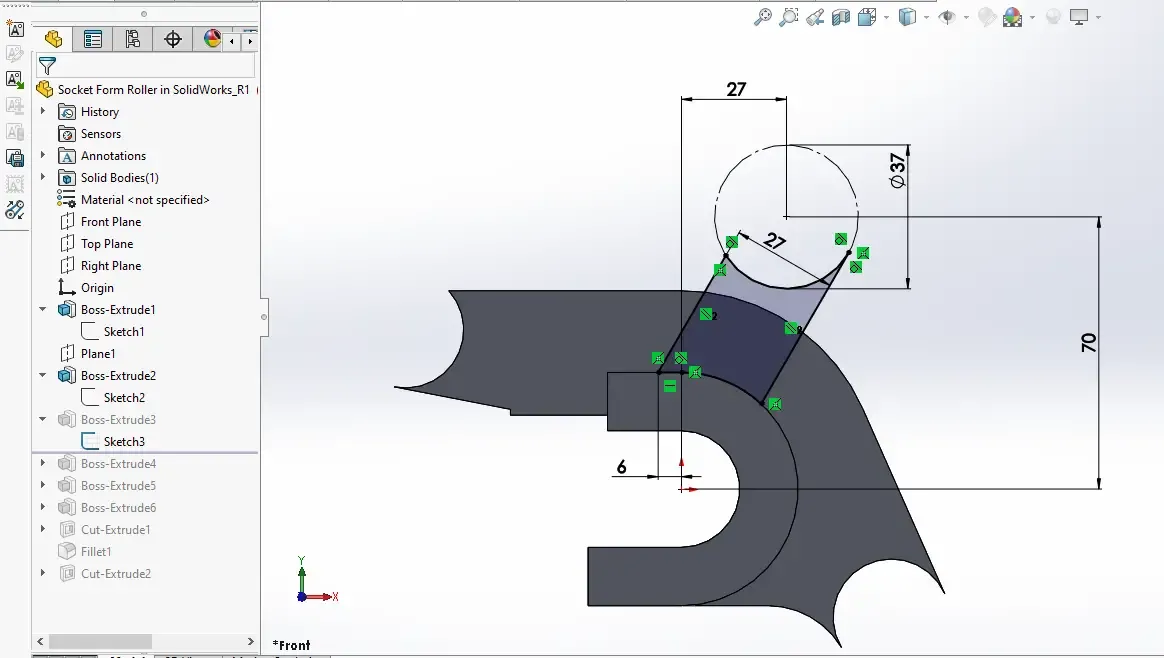Screen dimensions: 1164x658
Task: Click the View Settings monitor icon
Action: (1079, 16)
